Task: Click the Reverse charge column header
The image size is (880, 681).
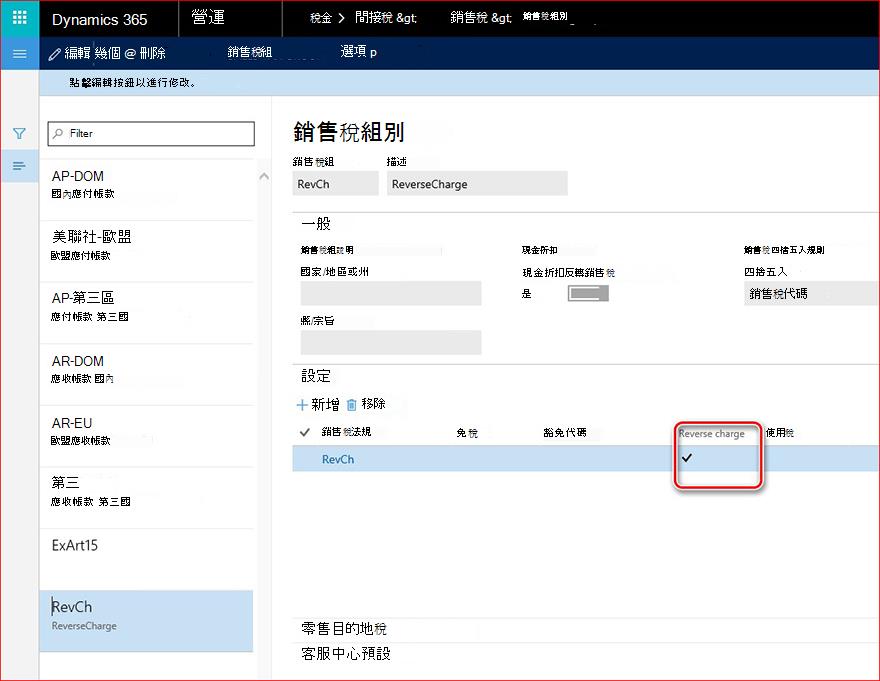Action: tap(712, 433)
